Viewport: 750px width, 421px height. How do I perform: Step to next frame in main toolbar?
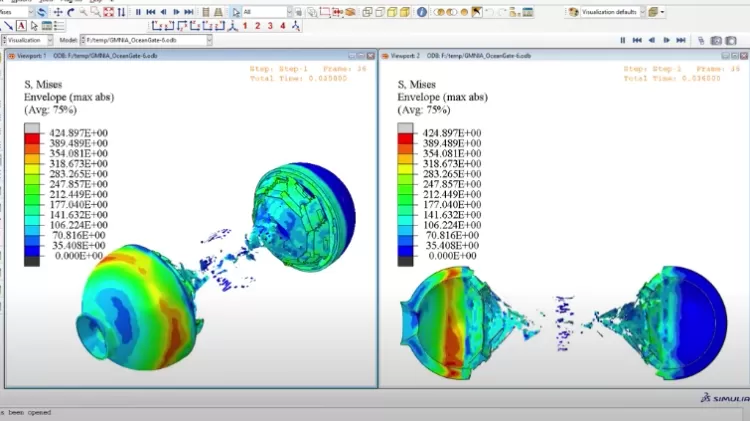pos(176,12)
